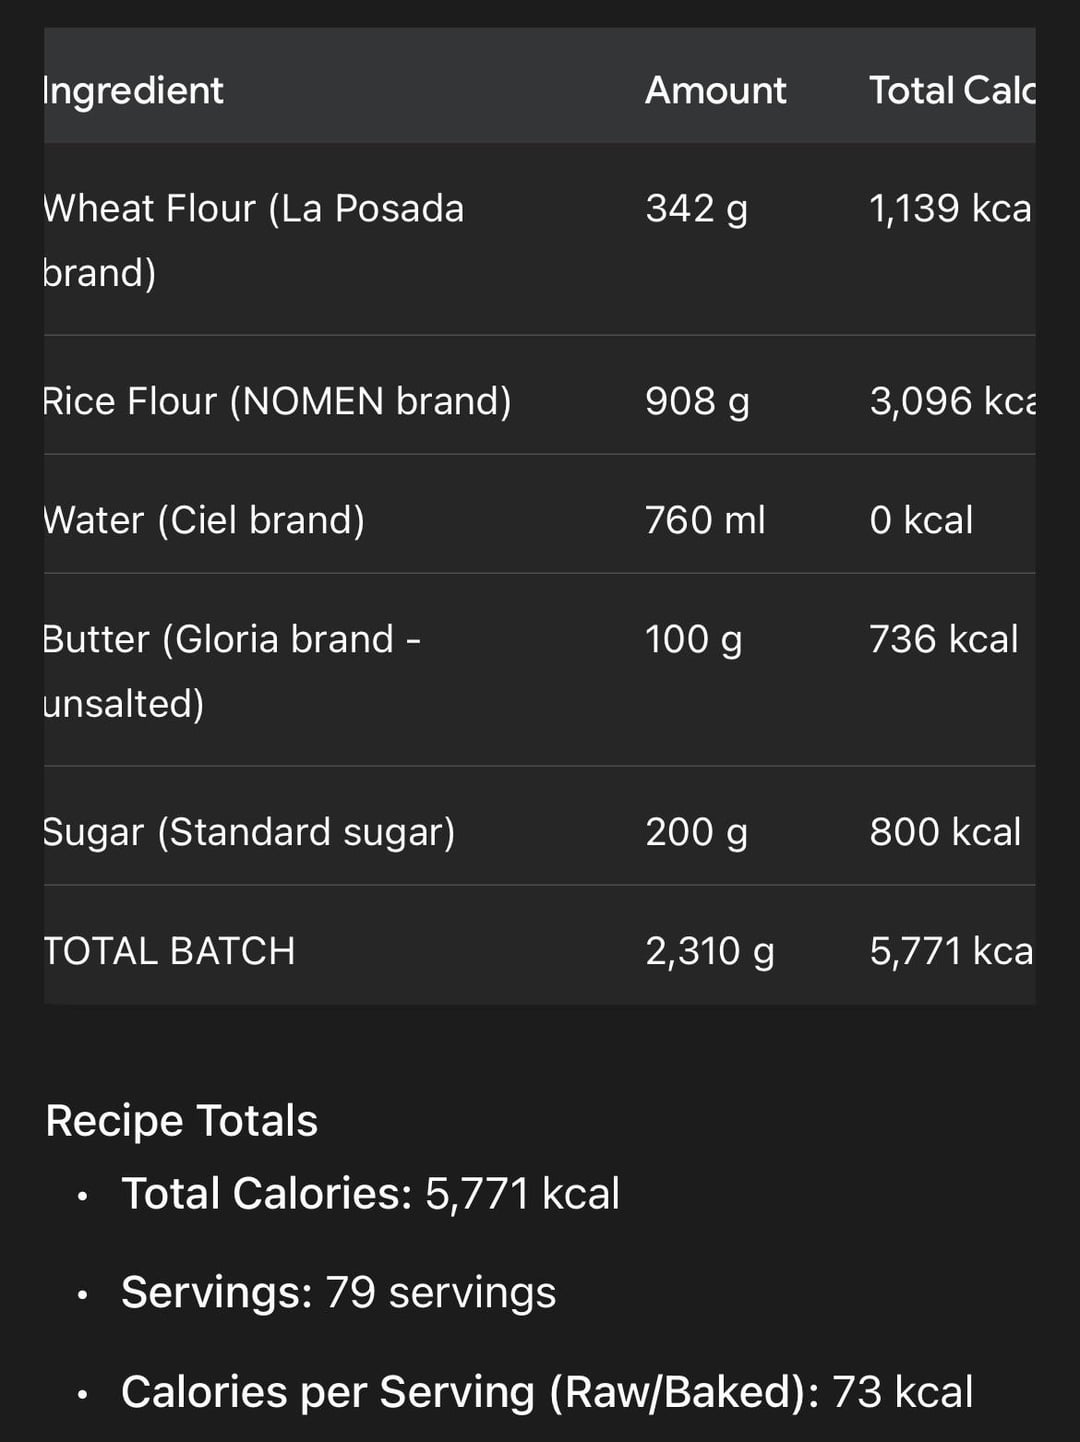Screen dimensions: 1080x1442
Task: Select the Water (Ciel brand) cell
Action: pos(204,520)
